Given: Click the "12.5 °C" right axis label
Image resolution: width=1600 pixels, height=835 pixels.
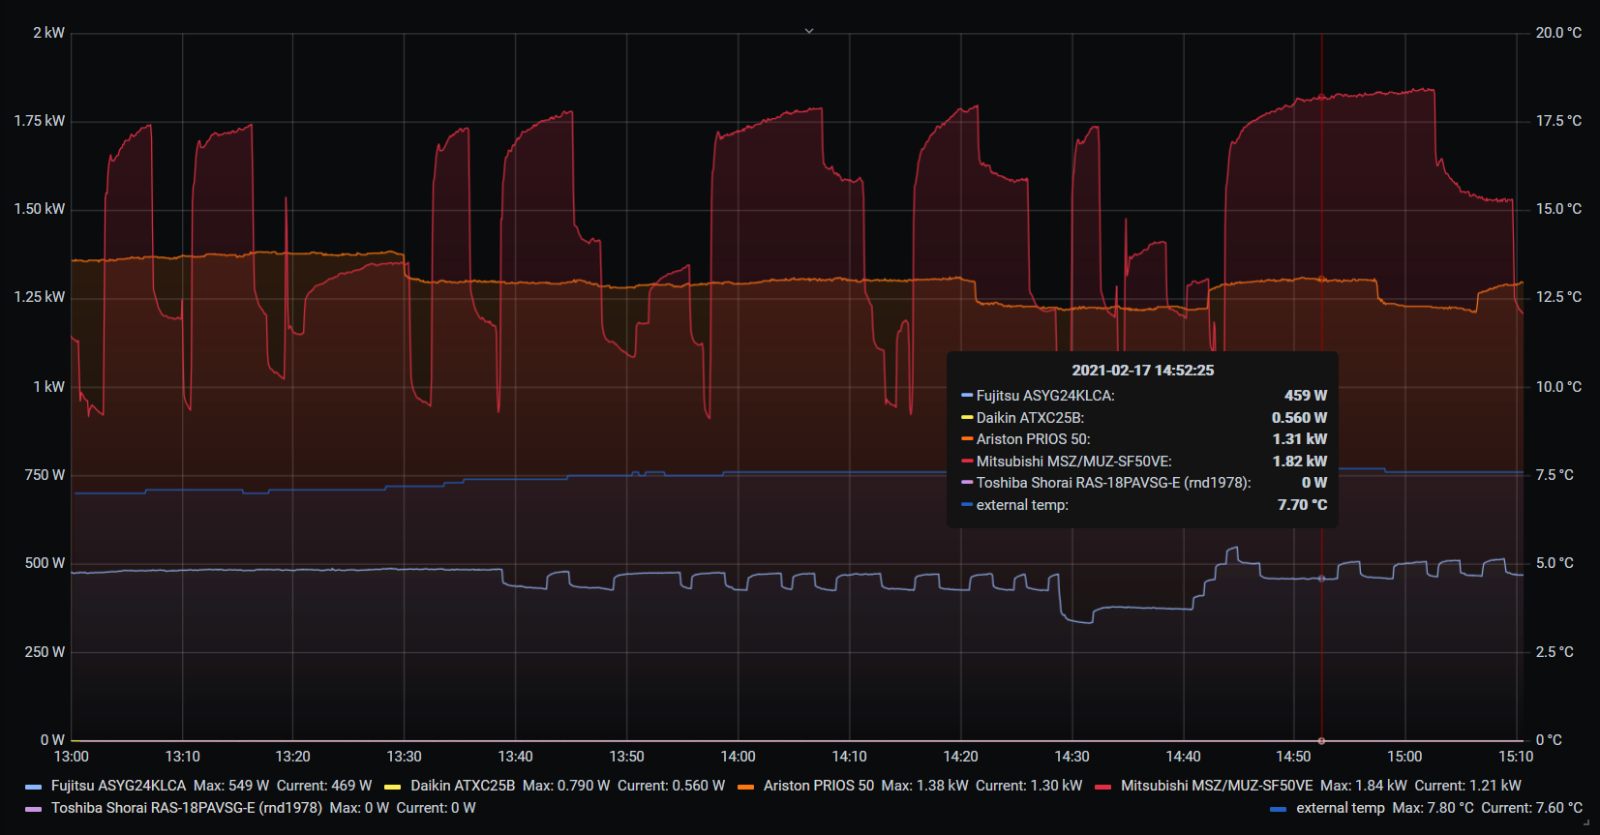Looking at the screenshot, I should pyautogui.click(x=1559, y=297).
